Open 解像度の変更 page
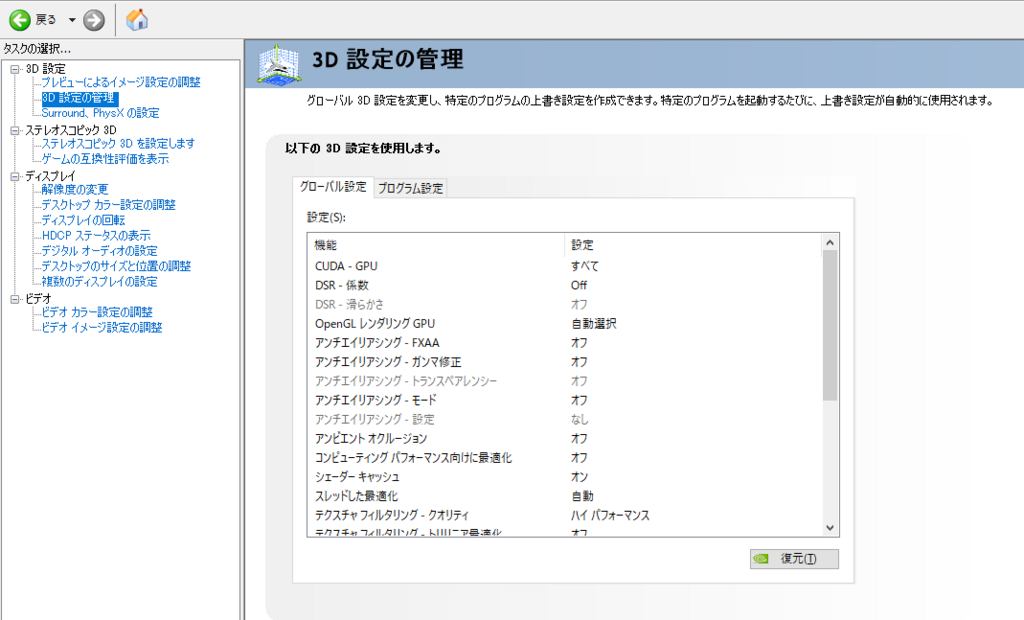Screen dimensions: 1024x620 (x=74, y=189)
